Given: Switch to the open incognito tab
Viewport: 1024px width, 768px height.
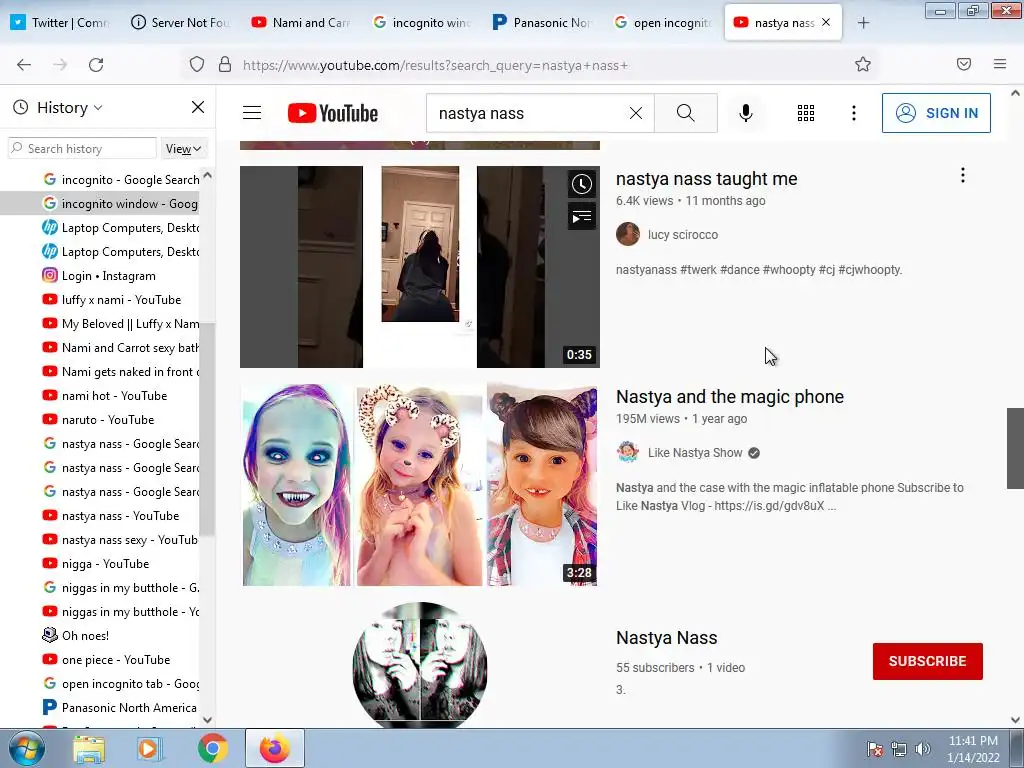Looking at the screenshot, I should (x=662, y=23).
